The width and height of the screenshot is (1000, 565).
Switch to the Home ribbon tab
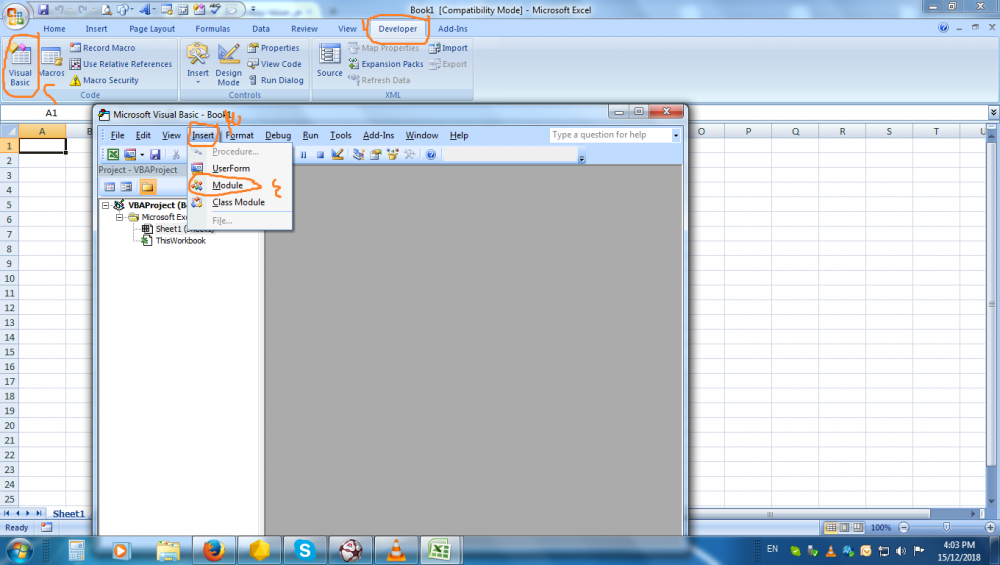(54, 29)
